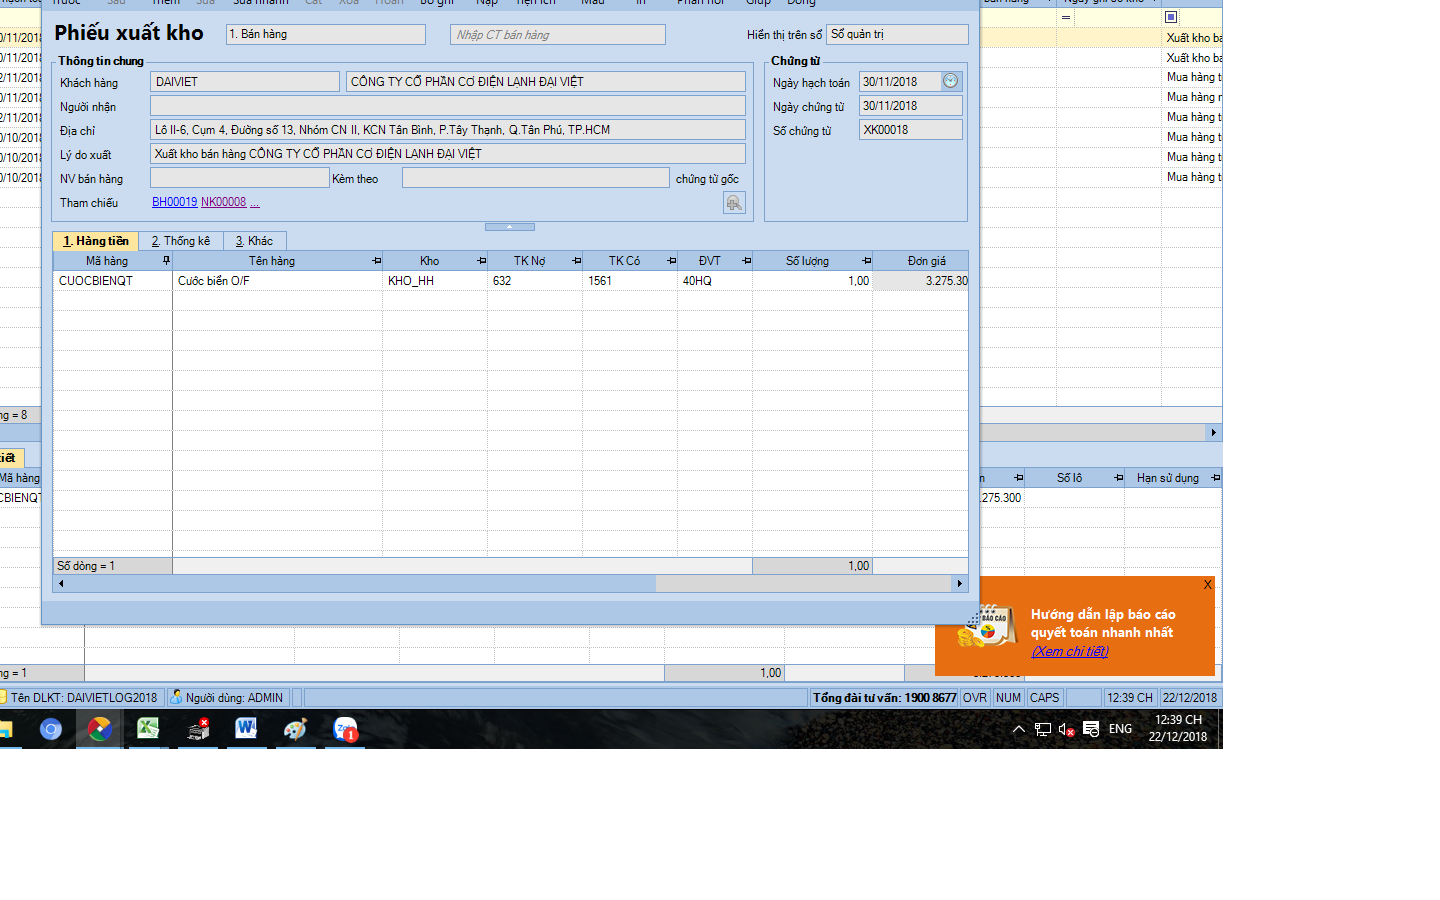Click the network icon in system tray
The height and width of the screenshot is (900, 1440).
pos(1042,729)
